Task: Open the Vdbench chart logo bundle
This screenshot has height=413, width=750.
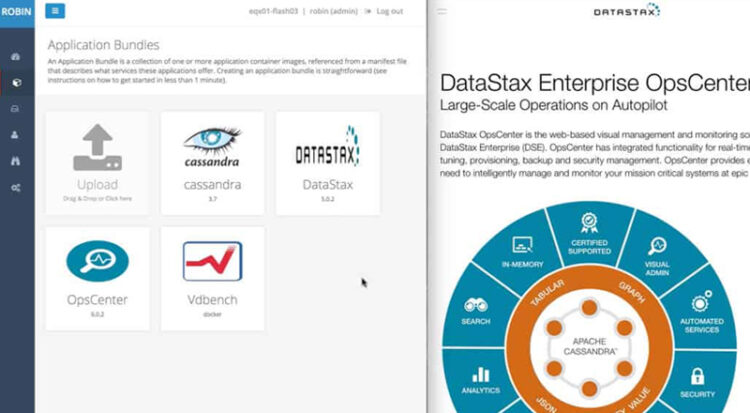Action: [212, 261]
